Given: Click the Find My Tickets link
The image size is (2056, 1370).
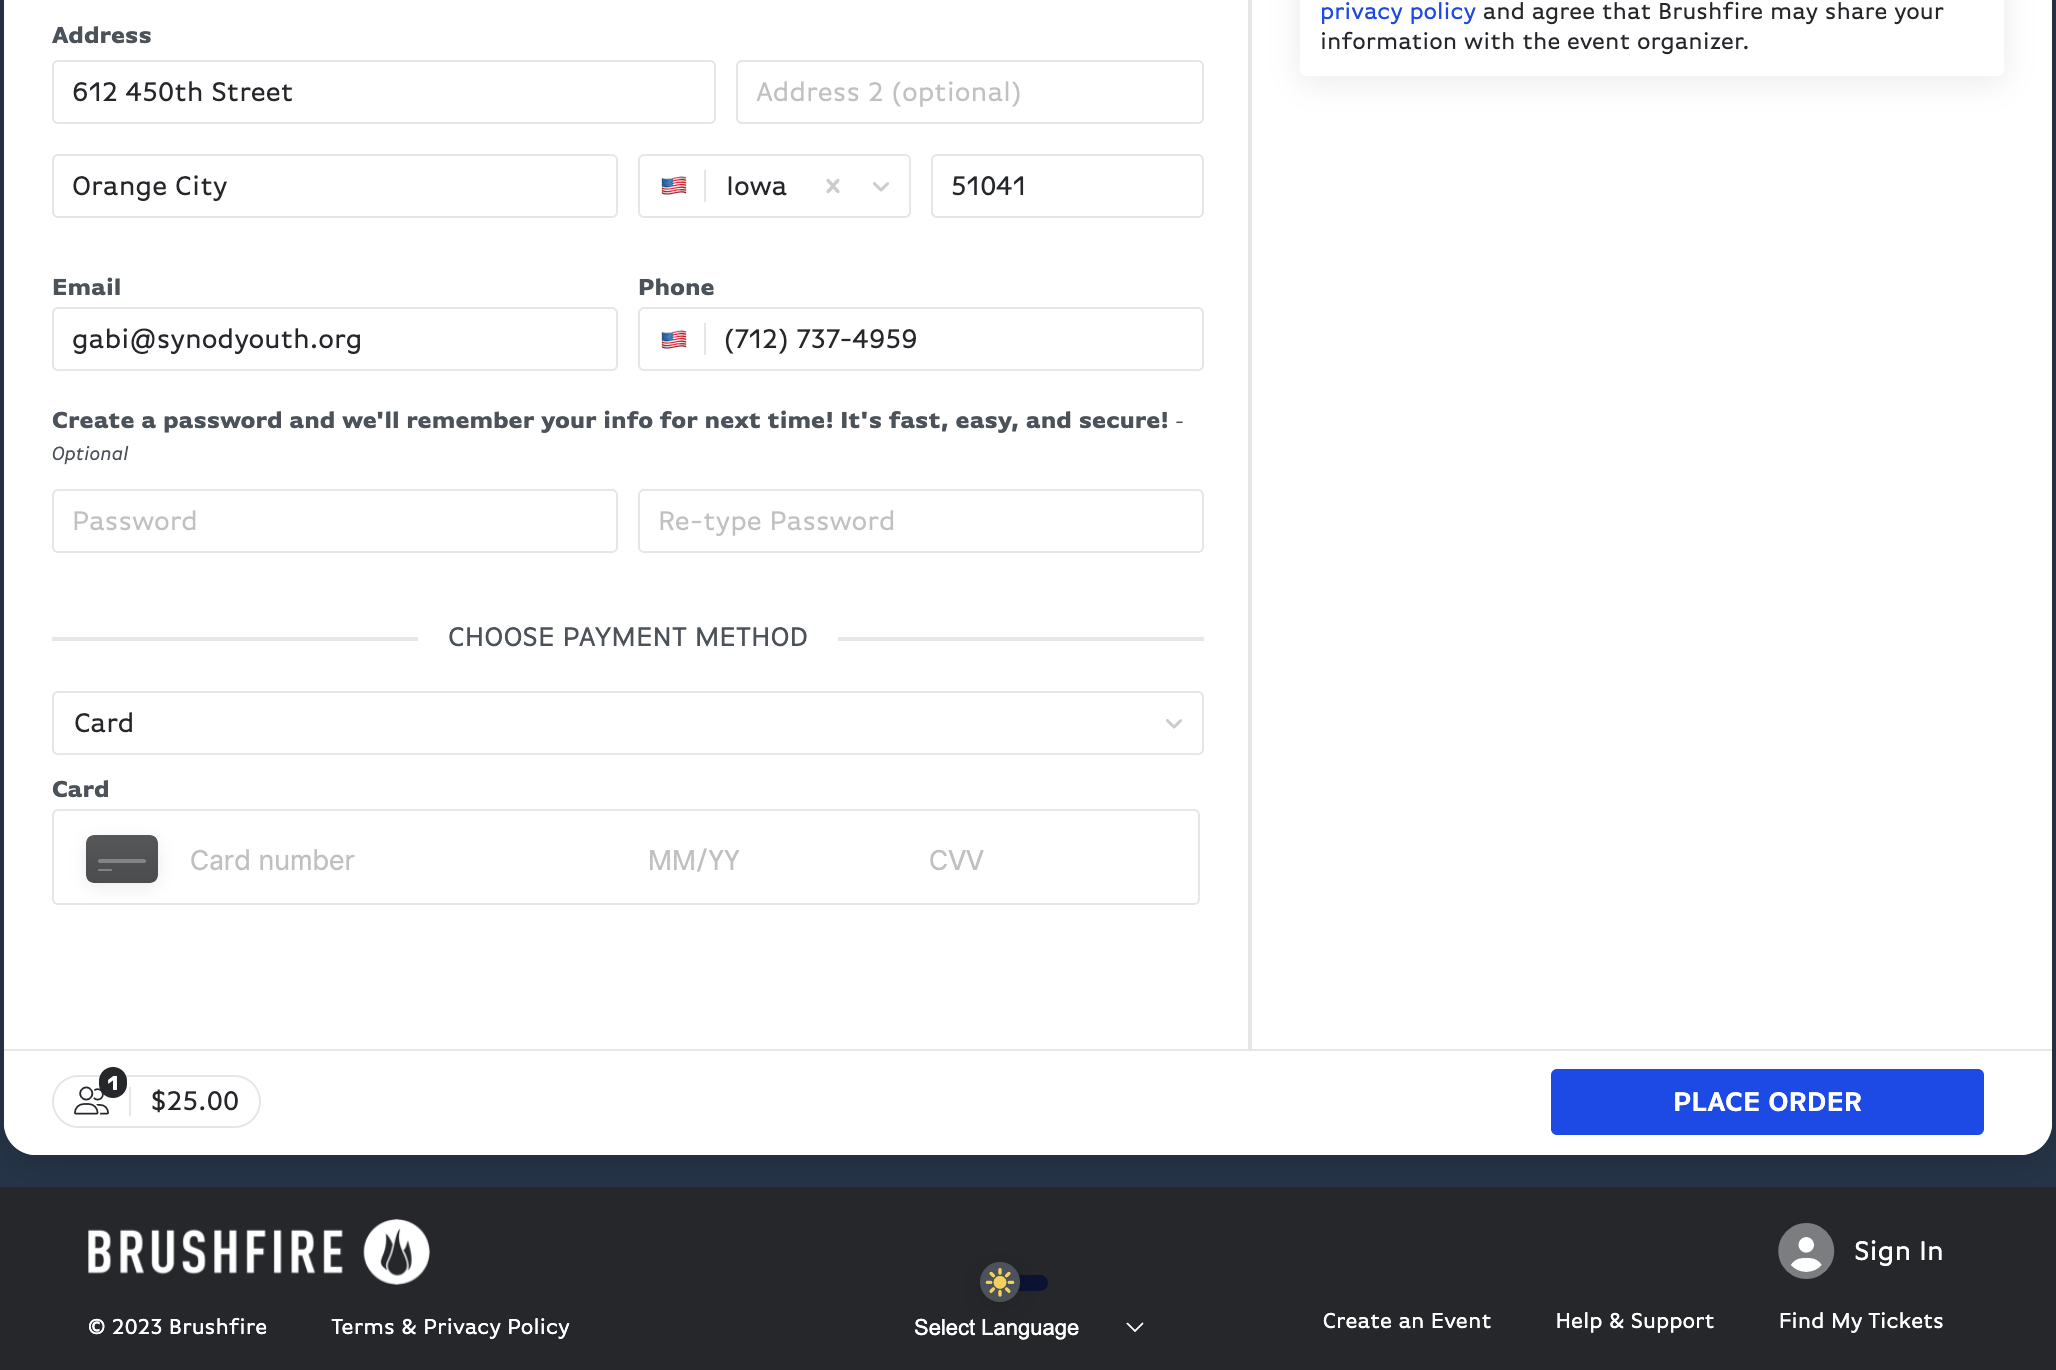Looking at the screenshot, I should 1860,1321.
